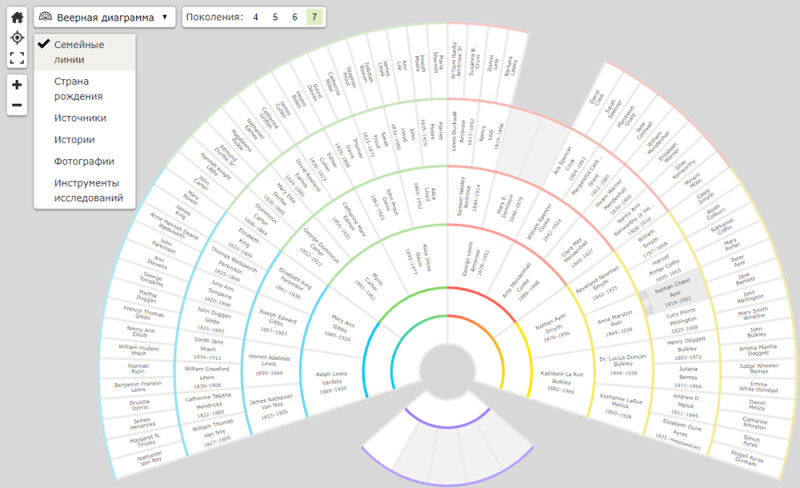This screenshot has width=800, height=488.
Task: Select William Spencer Cooke segment
Action: tap(544, 223)
